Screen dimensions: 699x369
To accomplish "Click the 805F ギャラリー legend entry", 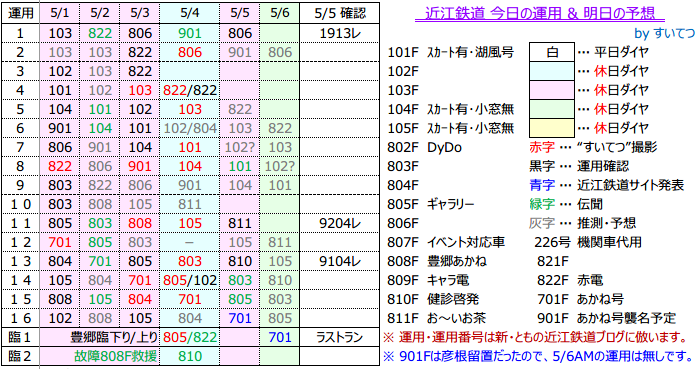I will coord(431,205).
